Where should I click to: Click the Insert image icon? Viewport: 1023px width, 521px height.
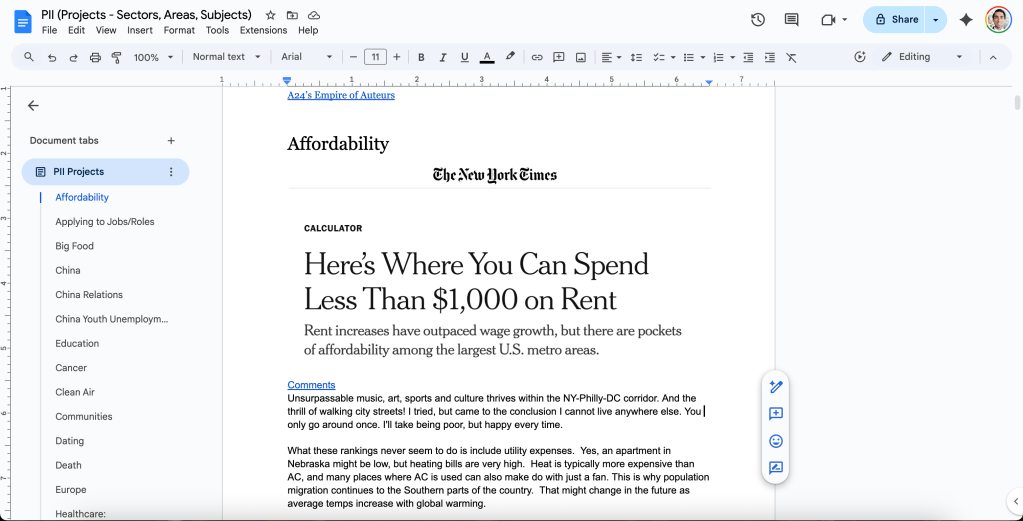tap(580, 57)
